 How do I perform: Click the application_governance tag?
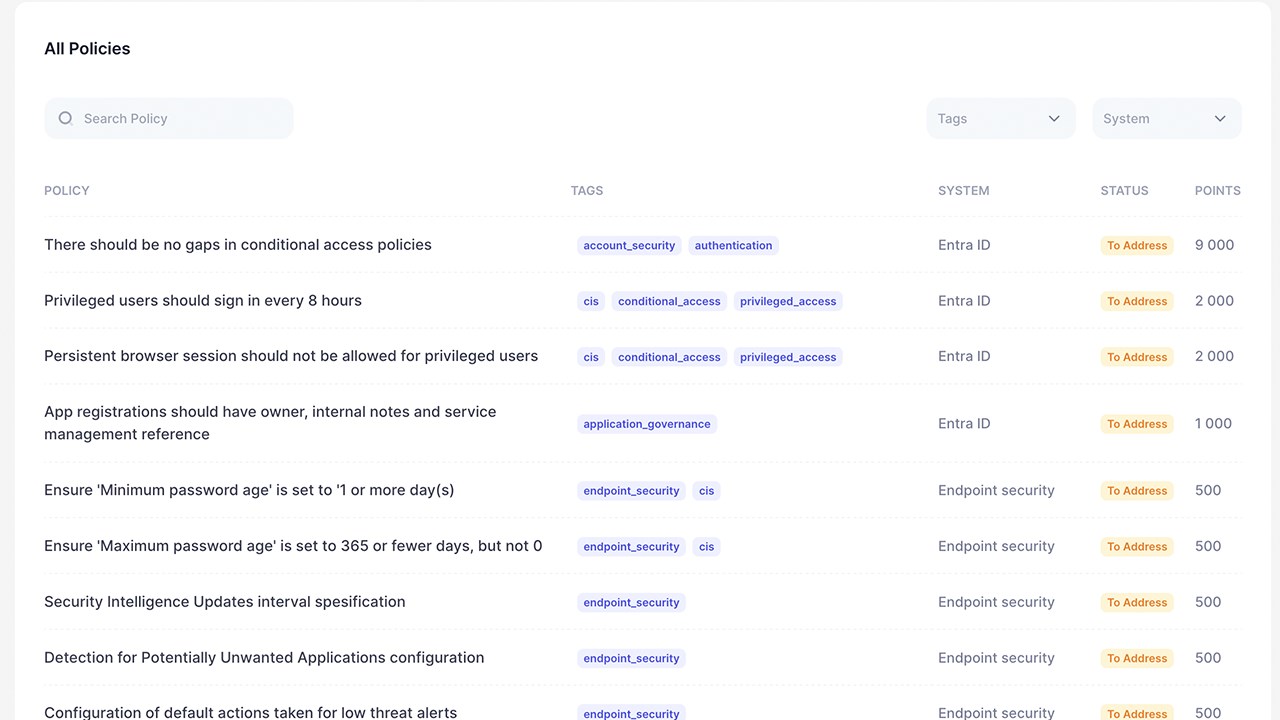[647, 424]
